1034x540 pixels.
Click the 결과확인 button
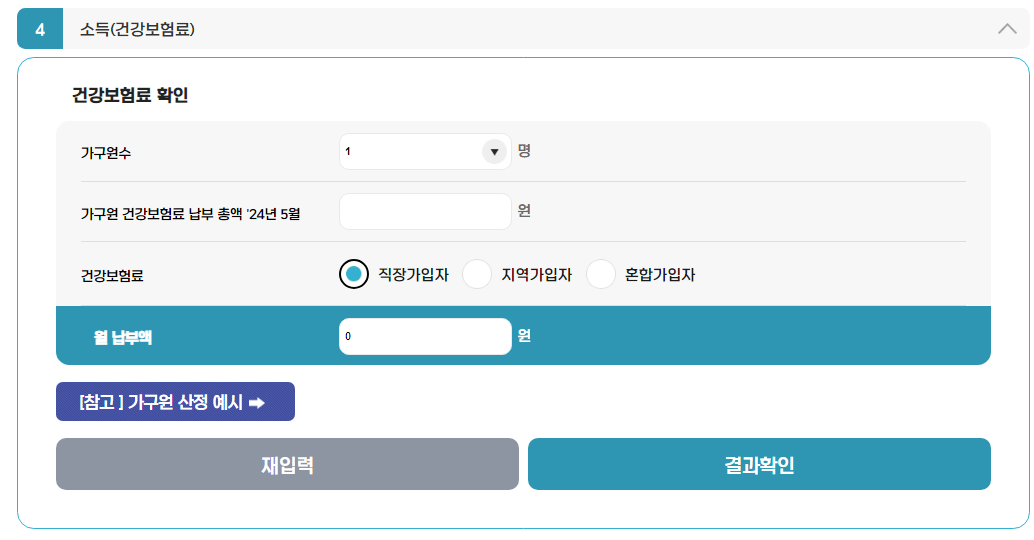759,464
